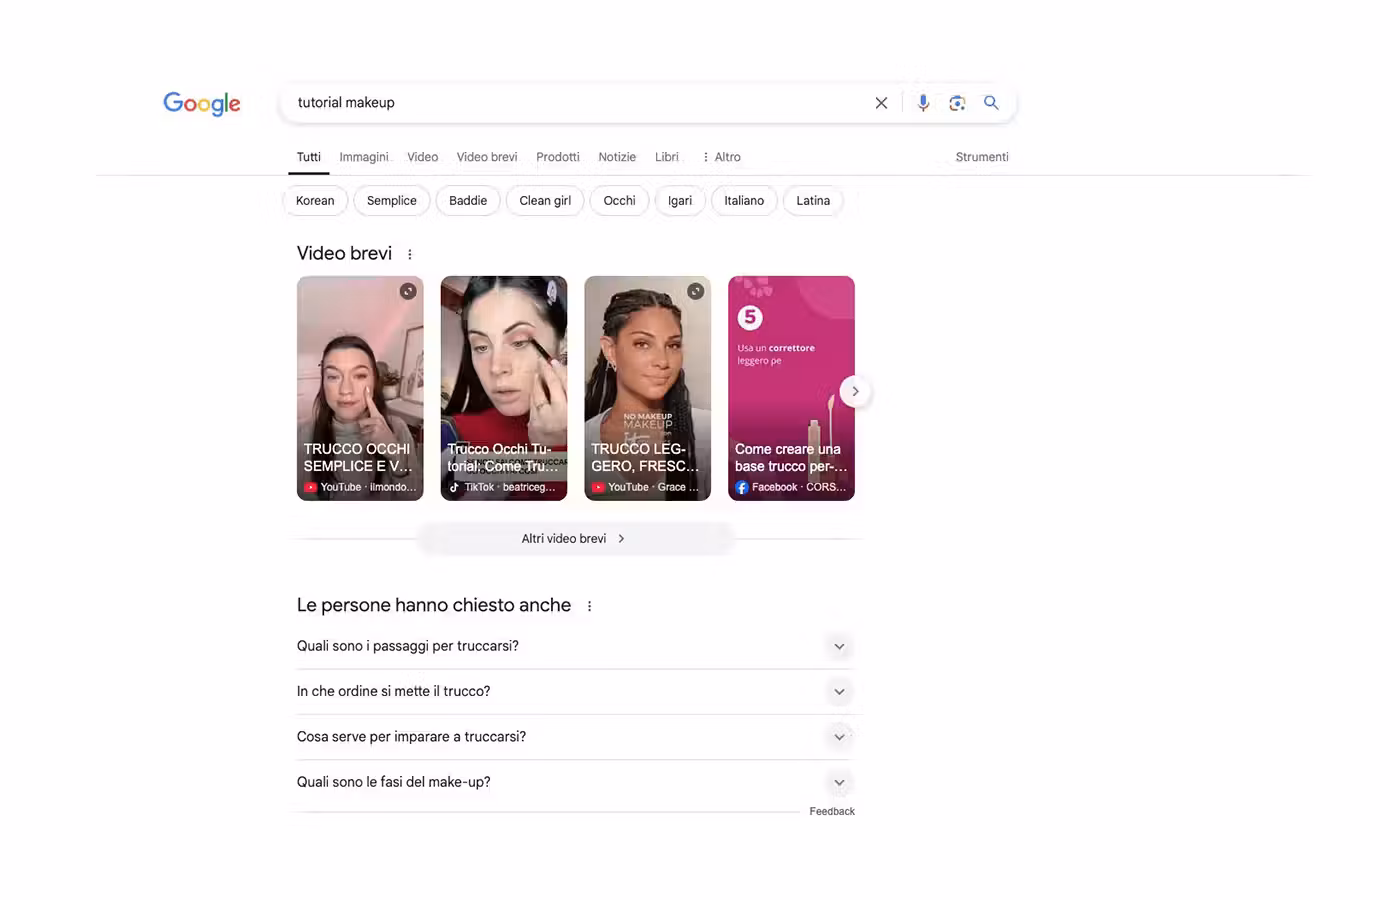
Task: Open Come creare una base trucco Facebook video
Action: coord(791,388)
